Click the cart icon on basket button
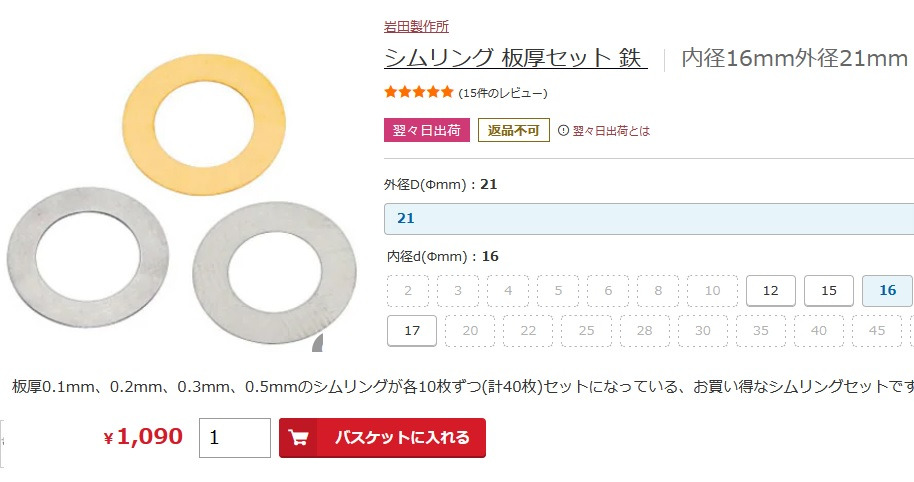This screenshot has height=482, width=914. coord(298,438)
